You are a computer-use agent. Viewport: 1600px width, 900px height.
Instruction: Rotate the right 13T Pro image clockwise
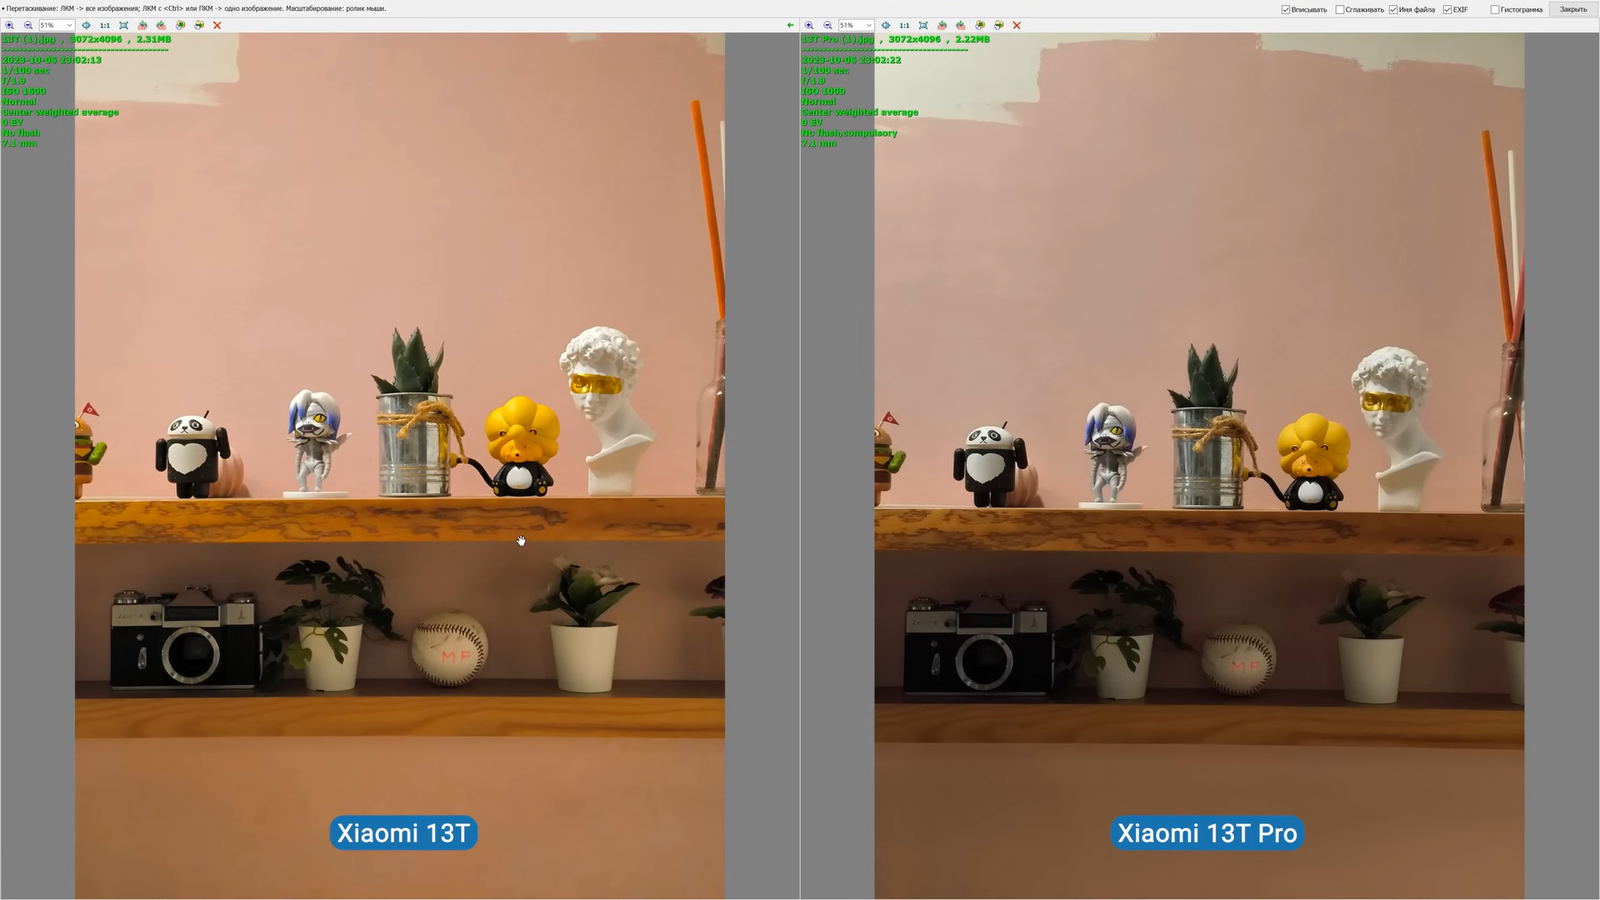point(961,25)
